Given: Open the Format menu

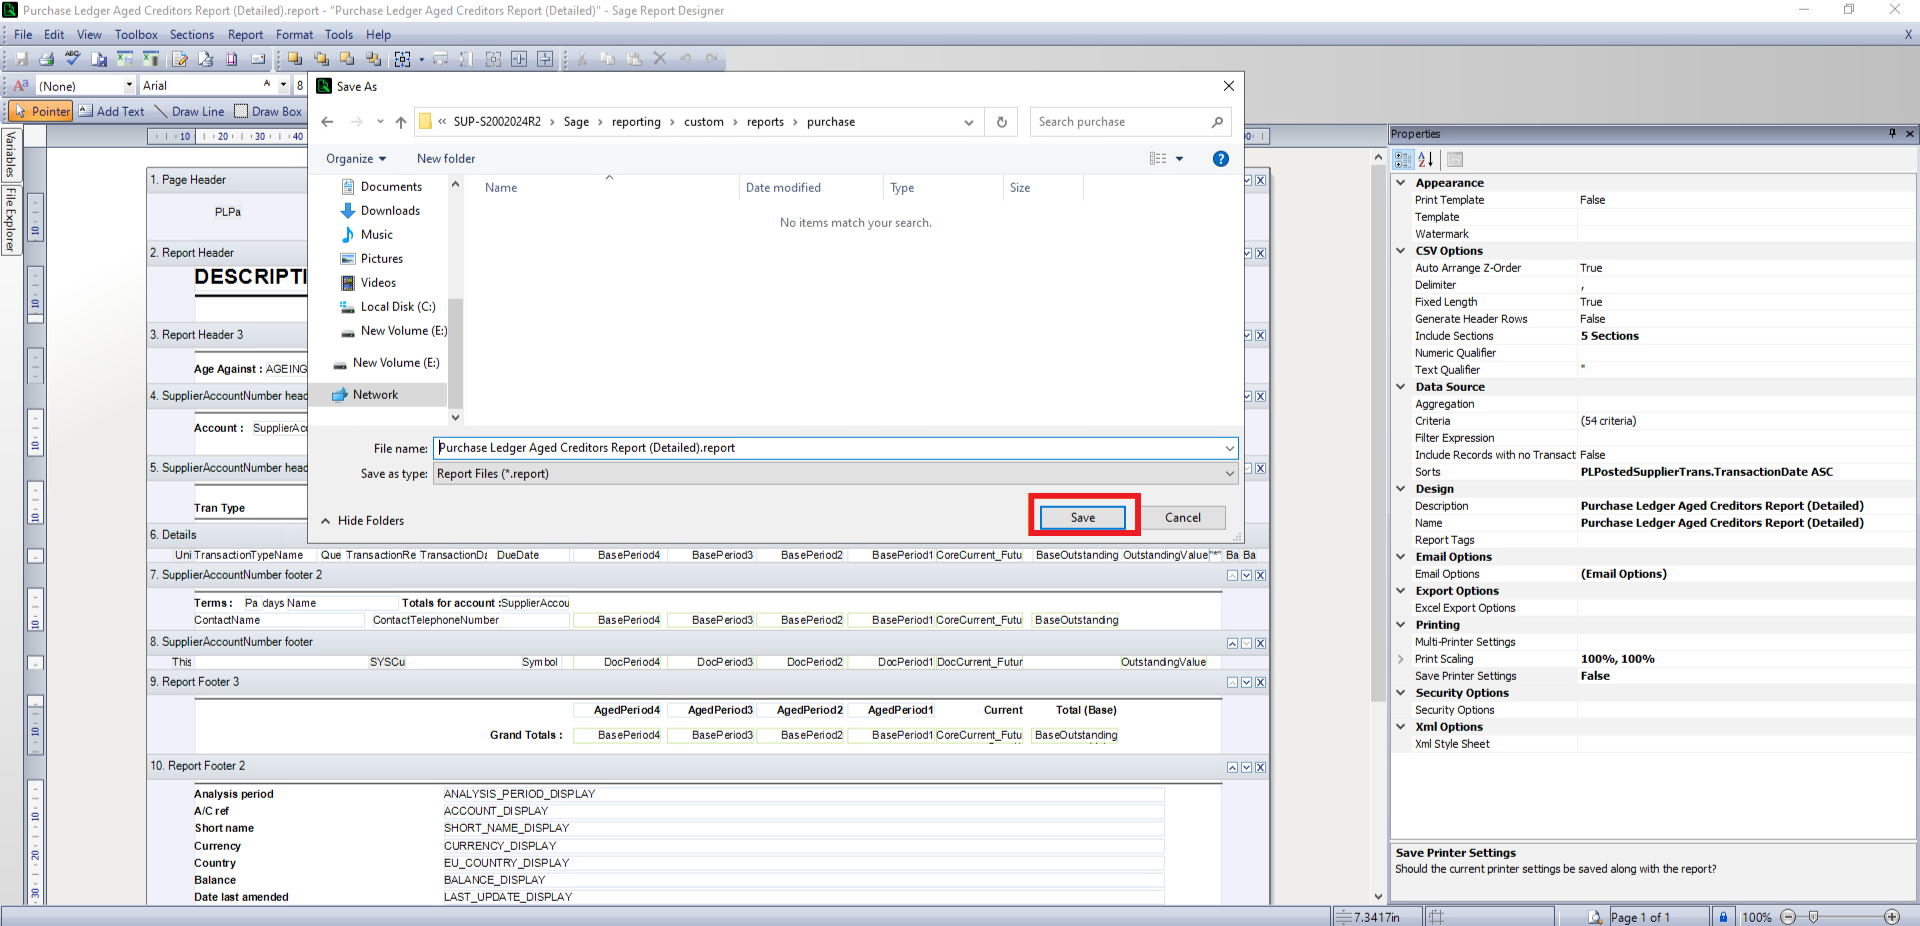Looking at the screenshot, I should coord(295,34).
